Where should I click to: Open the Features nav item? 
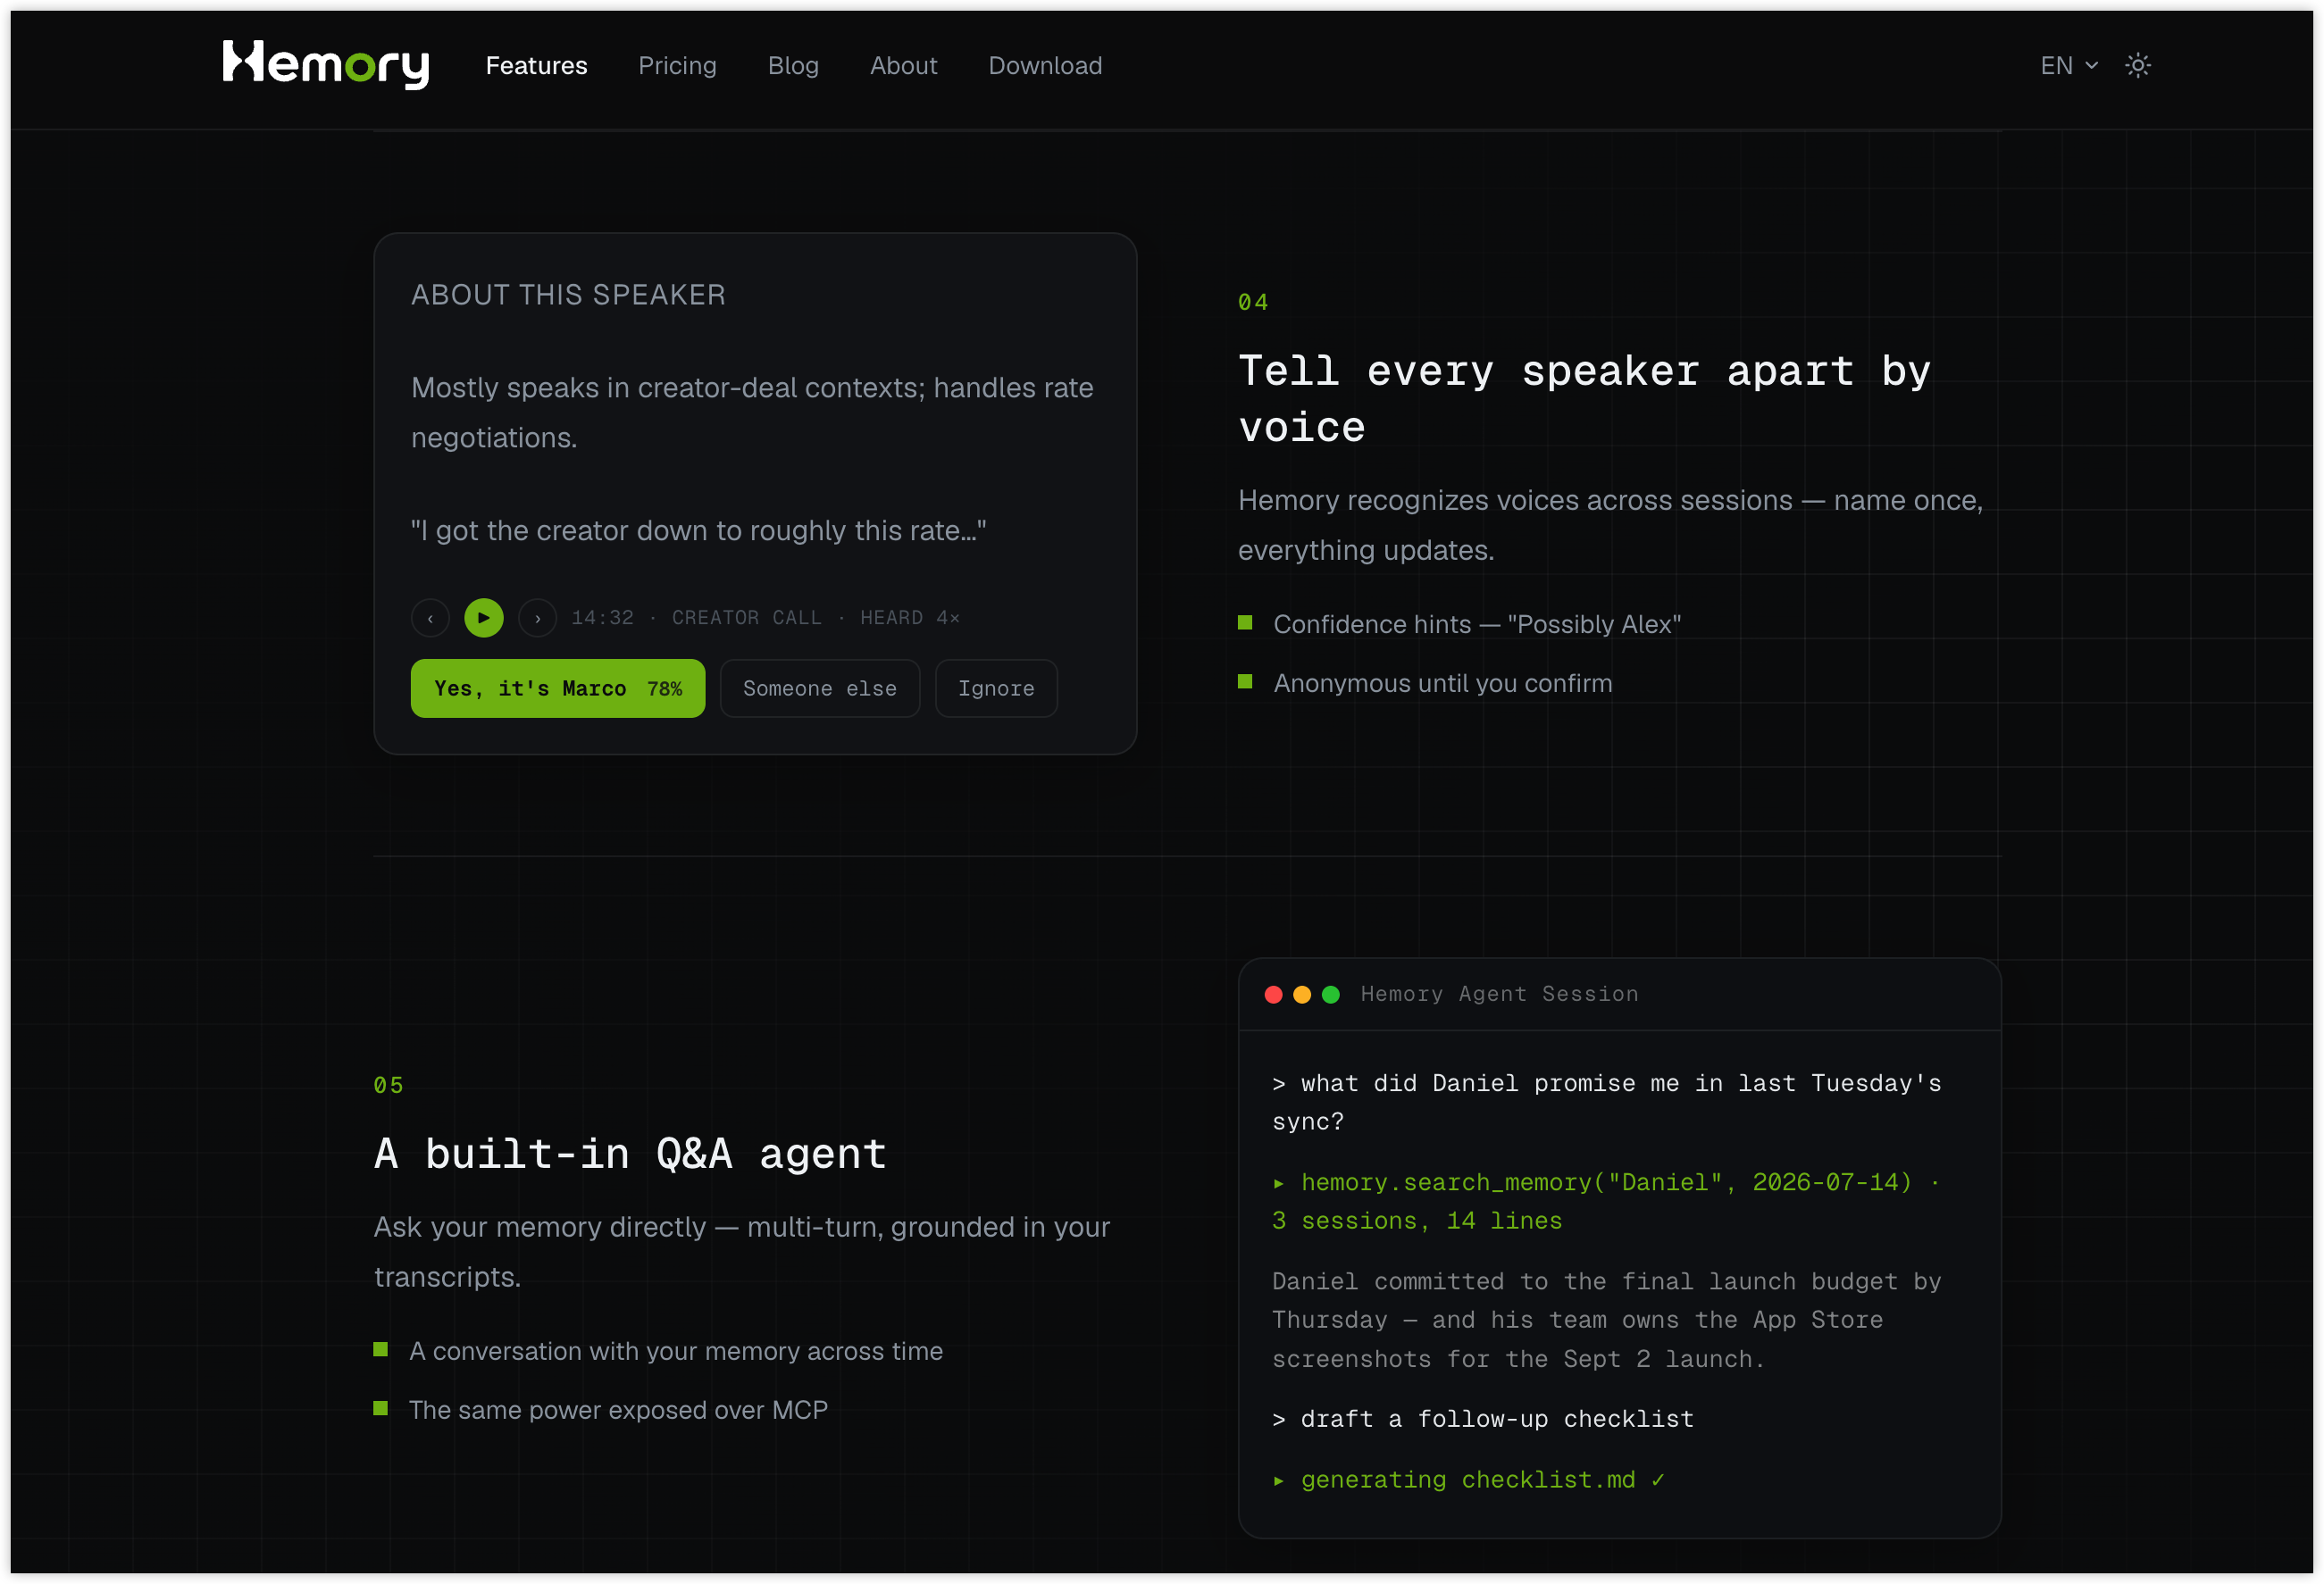click(x=536, y=66)
